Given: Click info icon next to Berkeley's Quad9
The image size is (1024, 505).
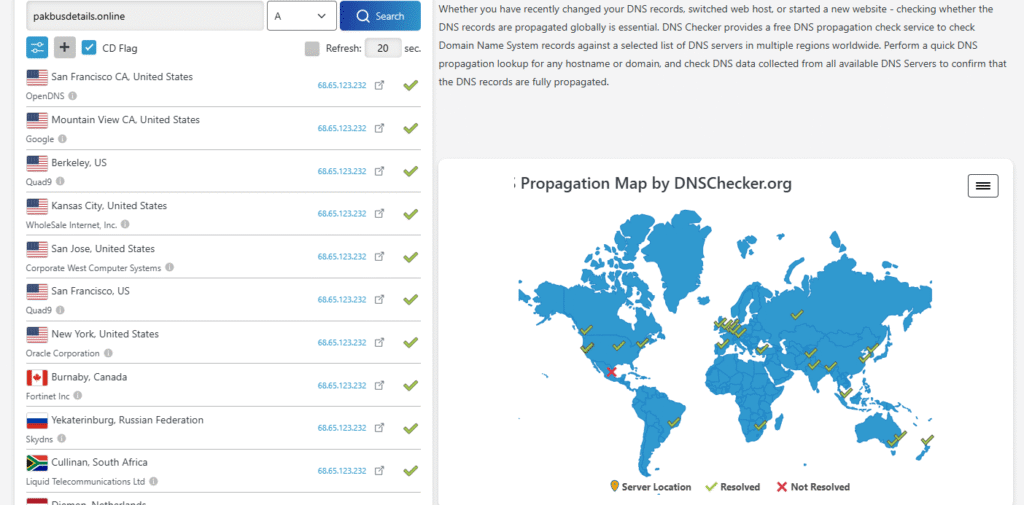Looking at the screenshot, I should pyautogui.click(x=59, y=182).
